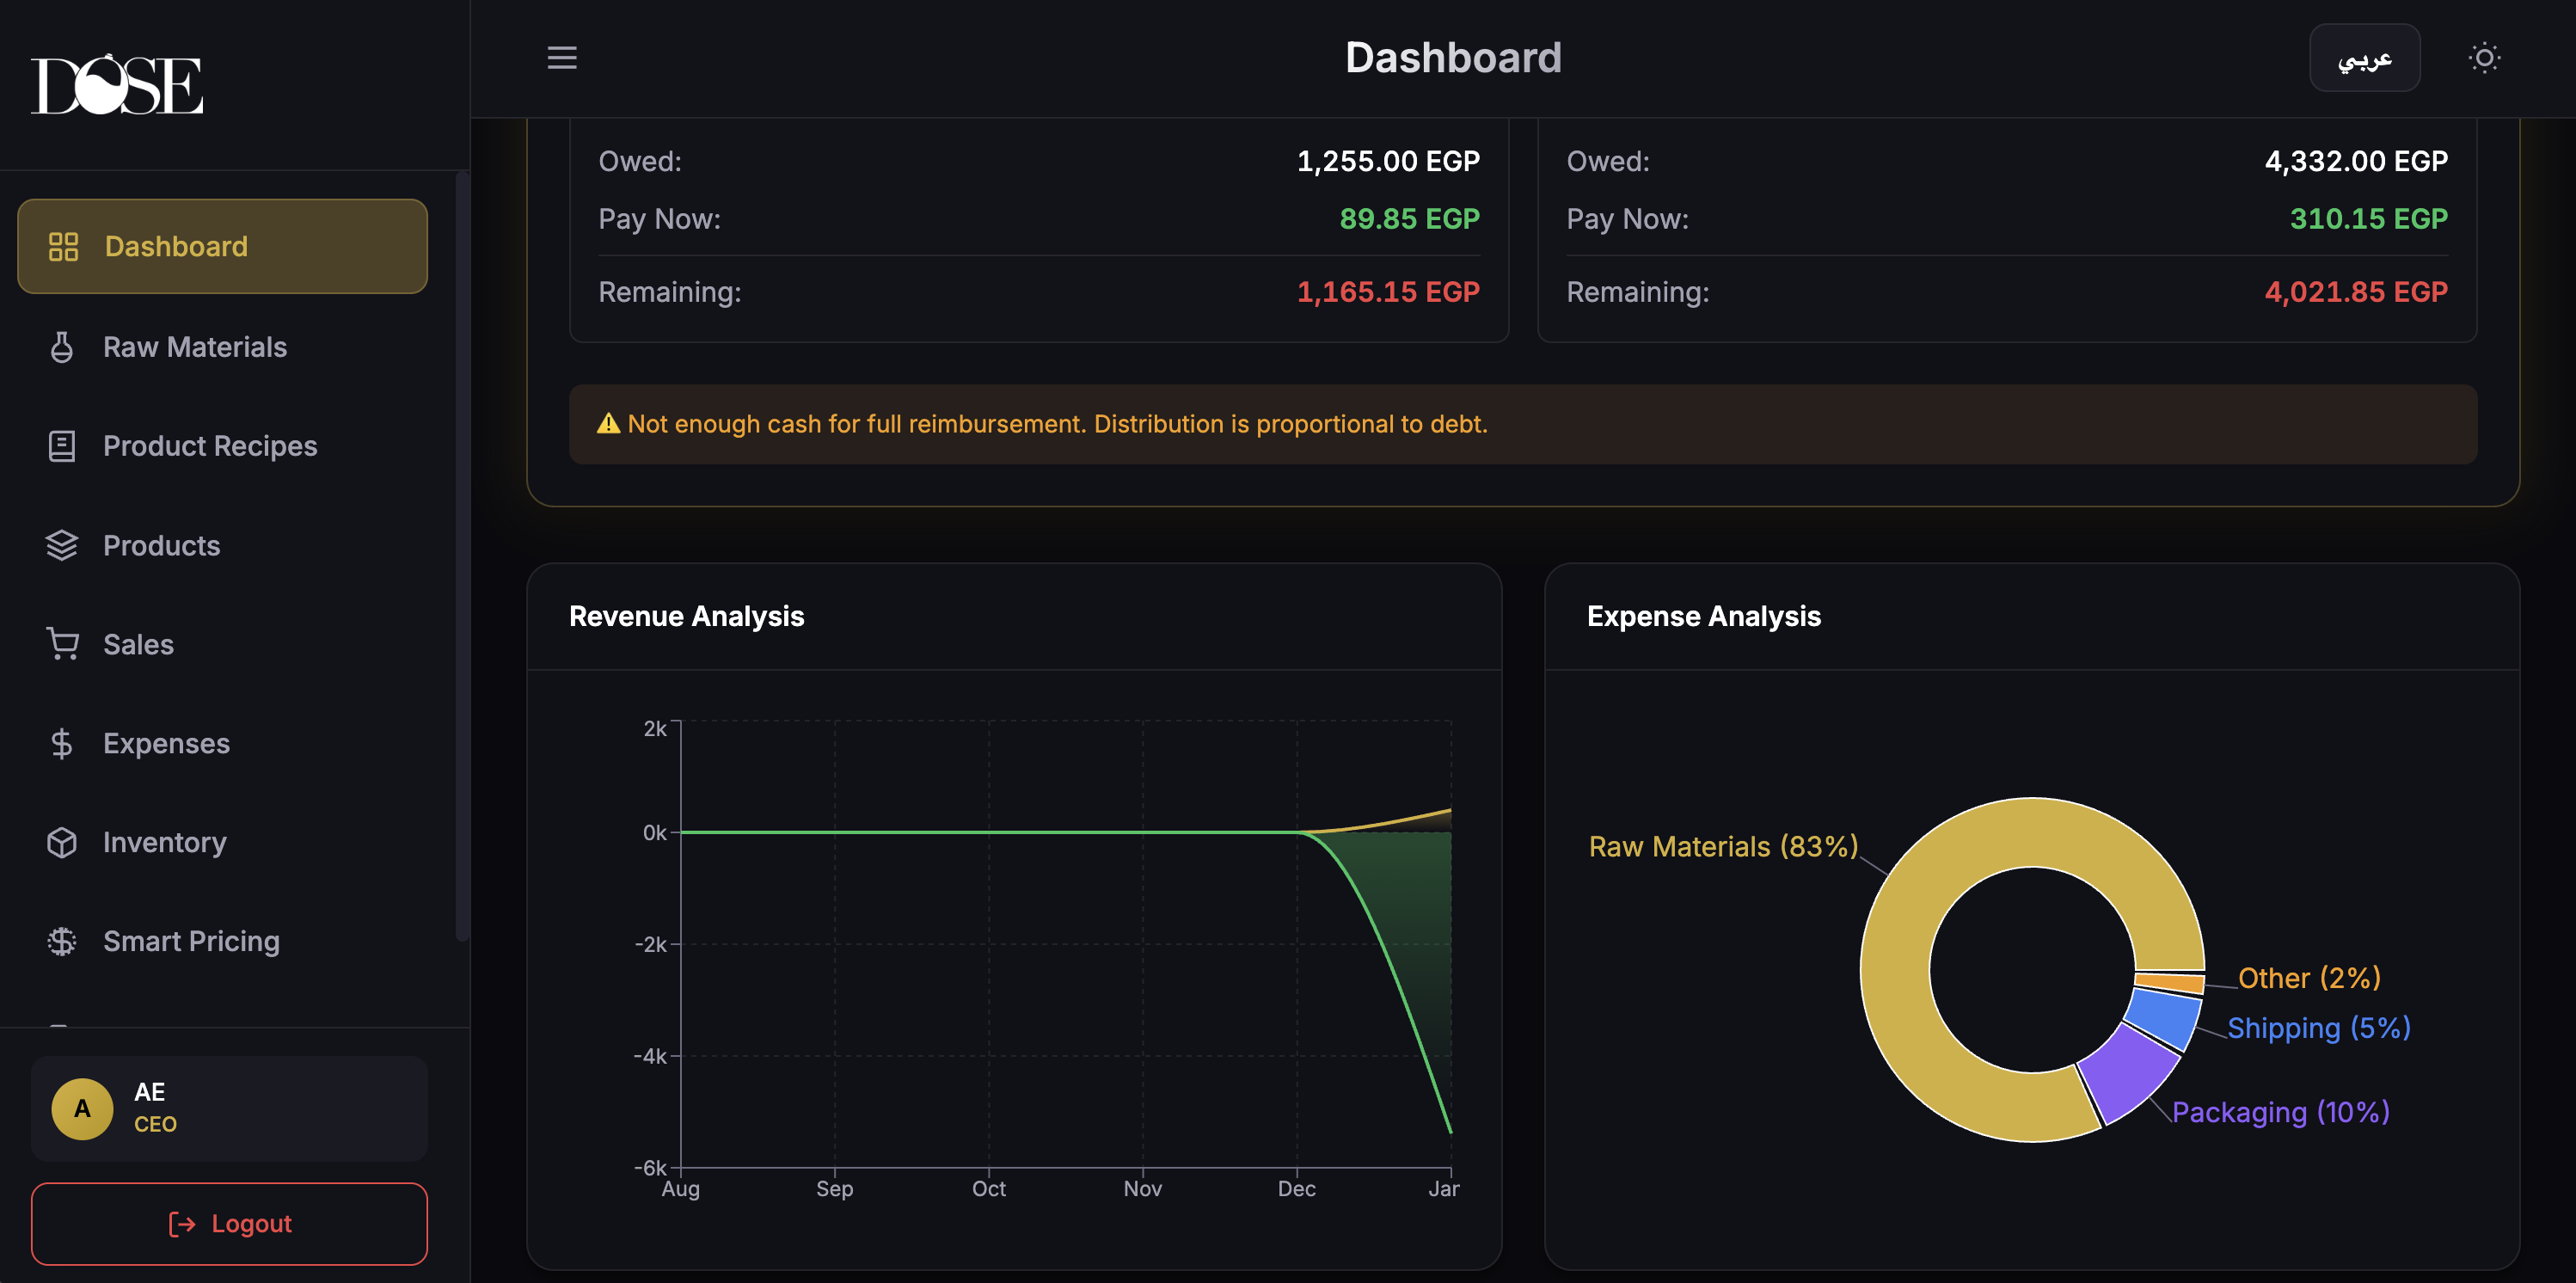Toggle the sidebar with the hamburger icon
Viewport: 2576px width, 1283px height.
click(x=562, y=57)
